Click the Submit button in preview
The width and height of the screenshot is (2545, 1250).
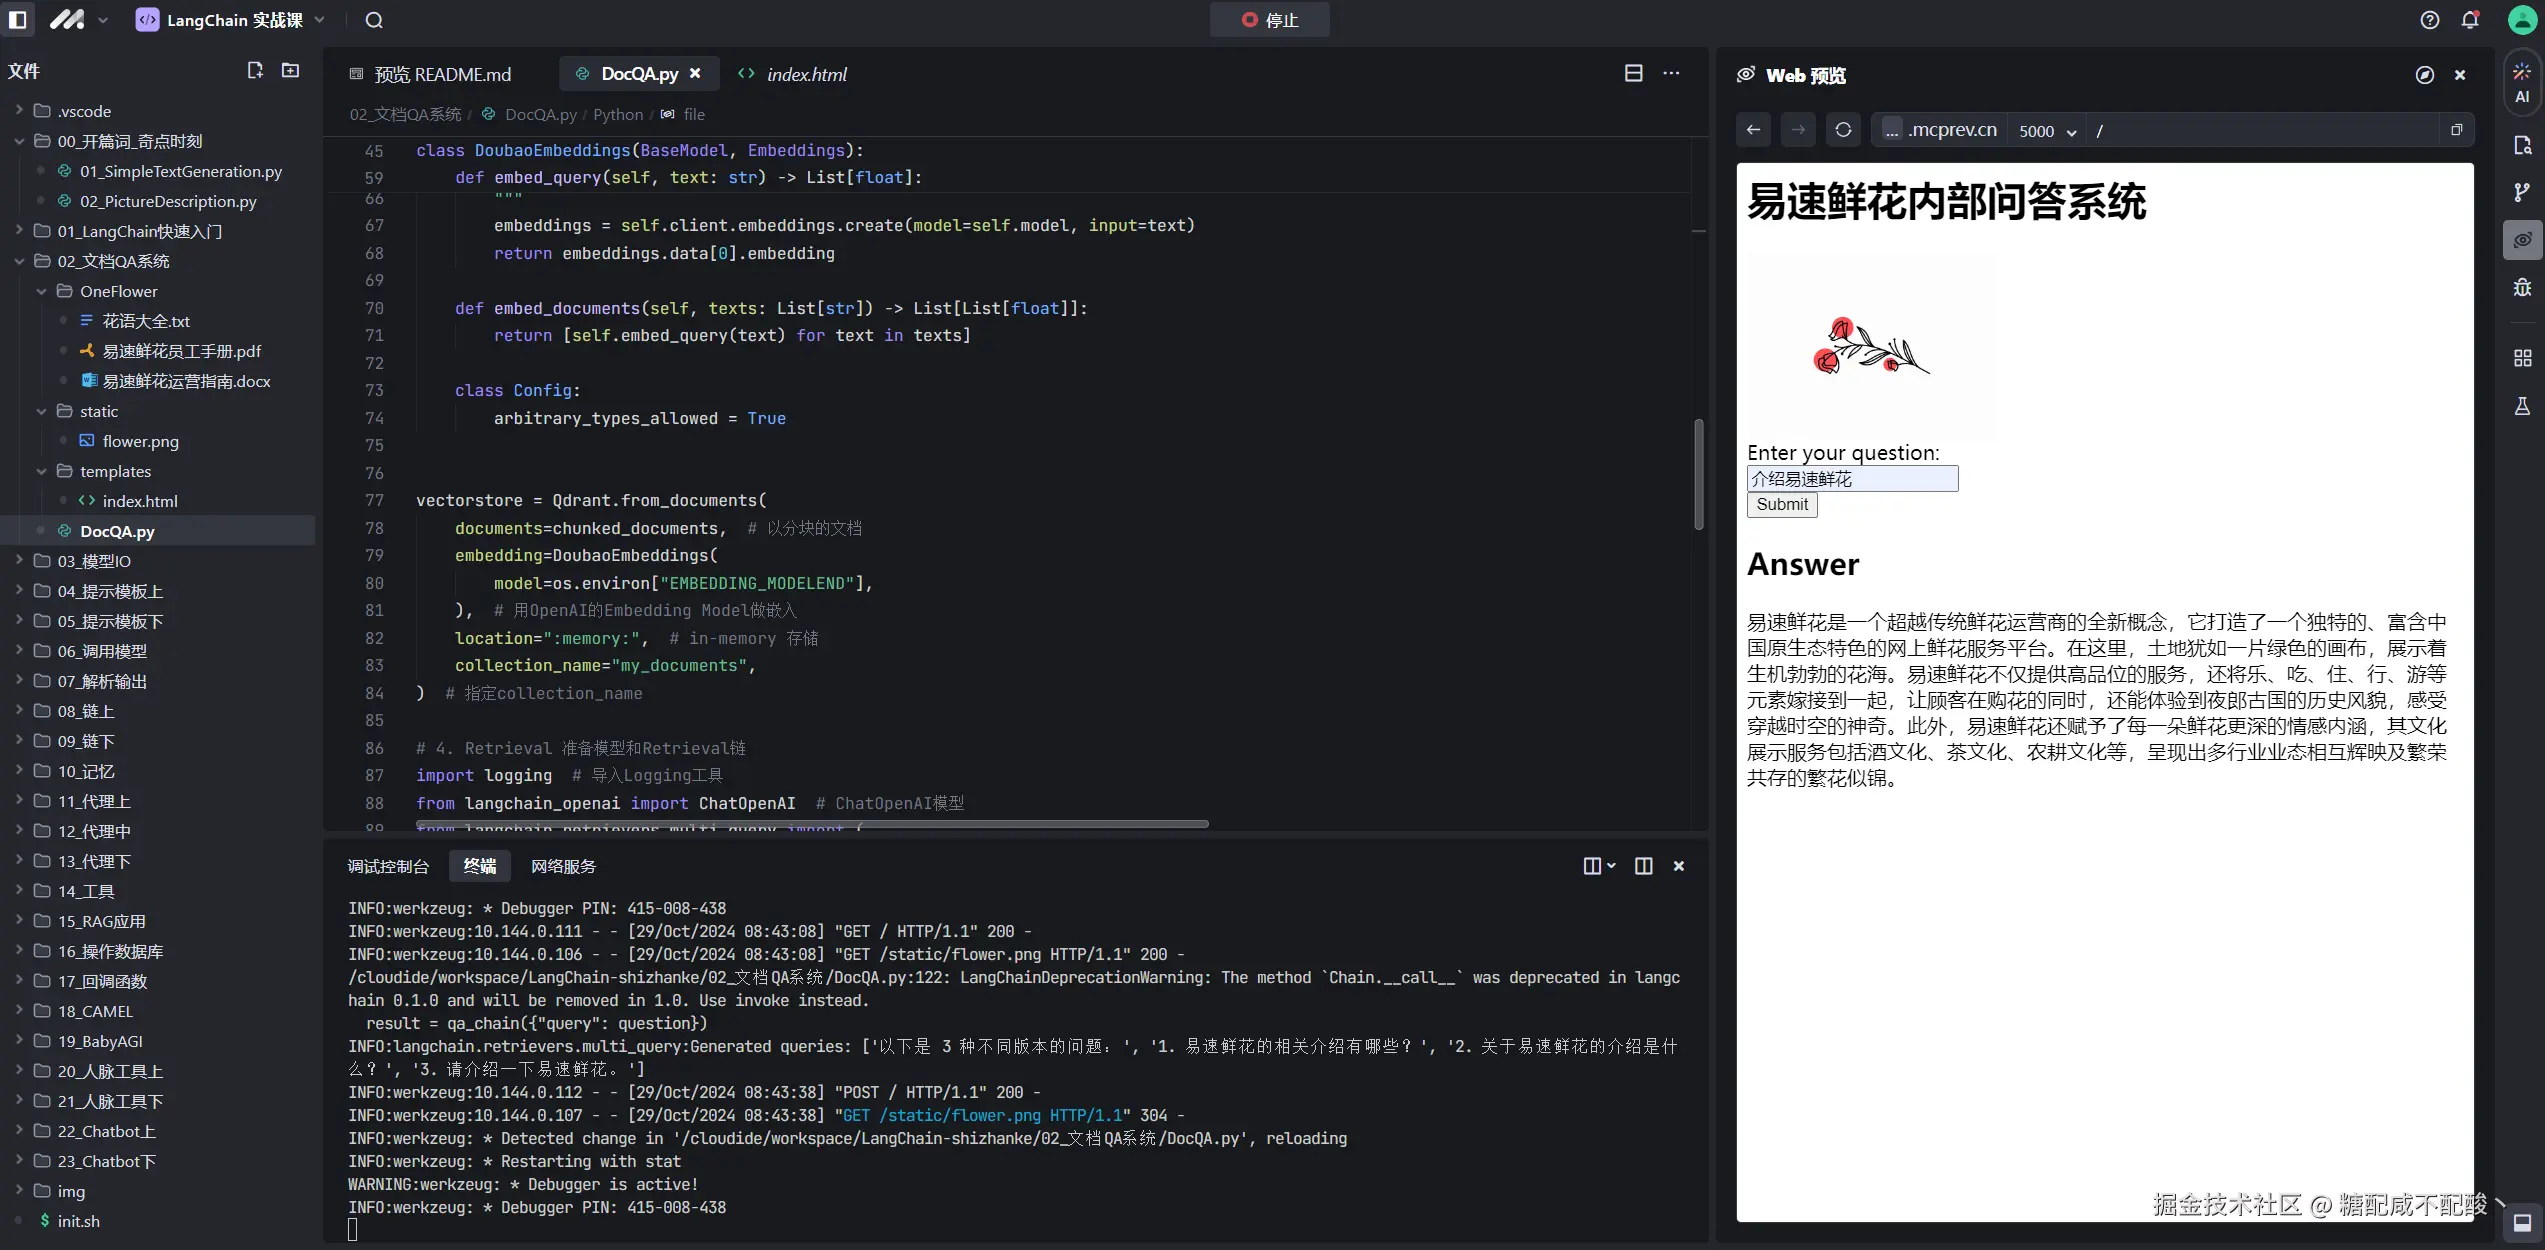pyautogui.click(x=1781, y=505)
